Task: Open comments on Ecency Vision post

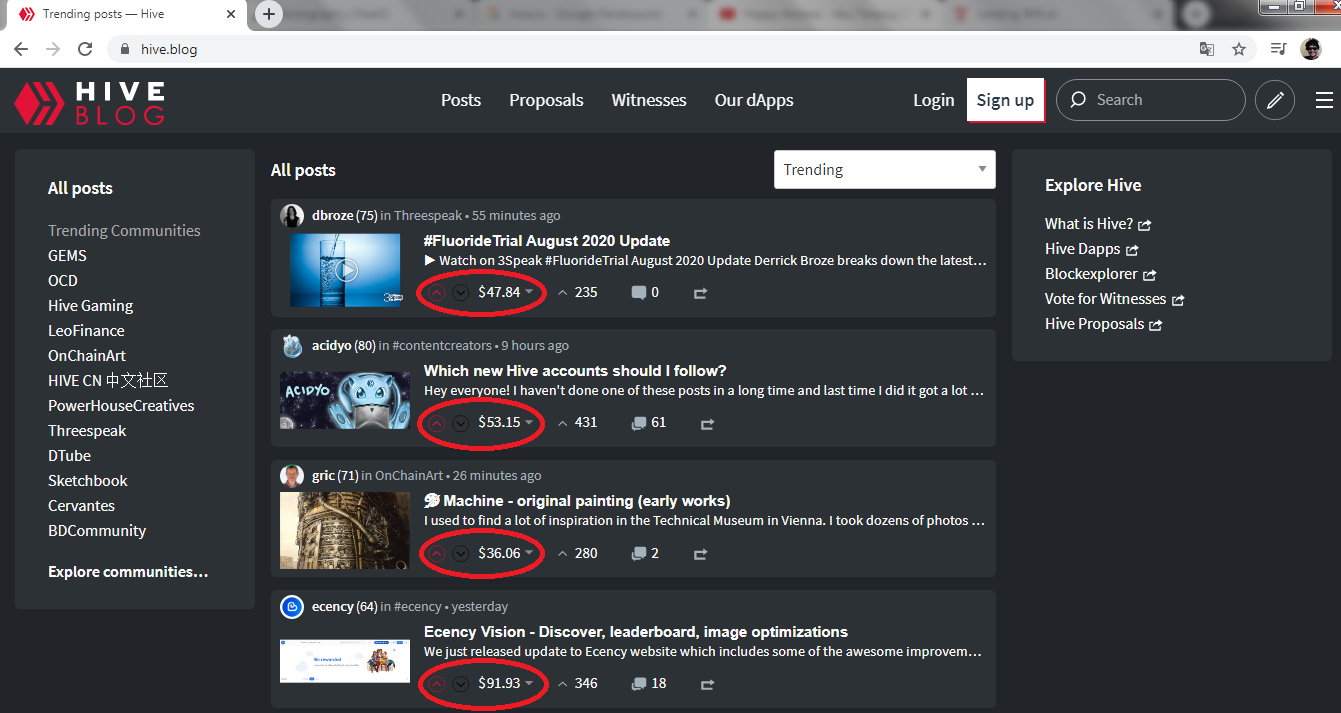Action: (x=648, y=684)
